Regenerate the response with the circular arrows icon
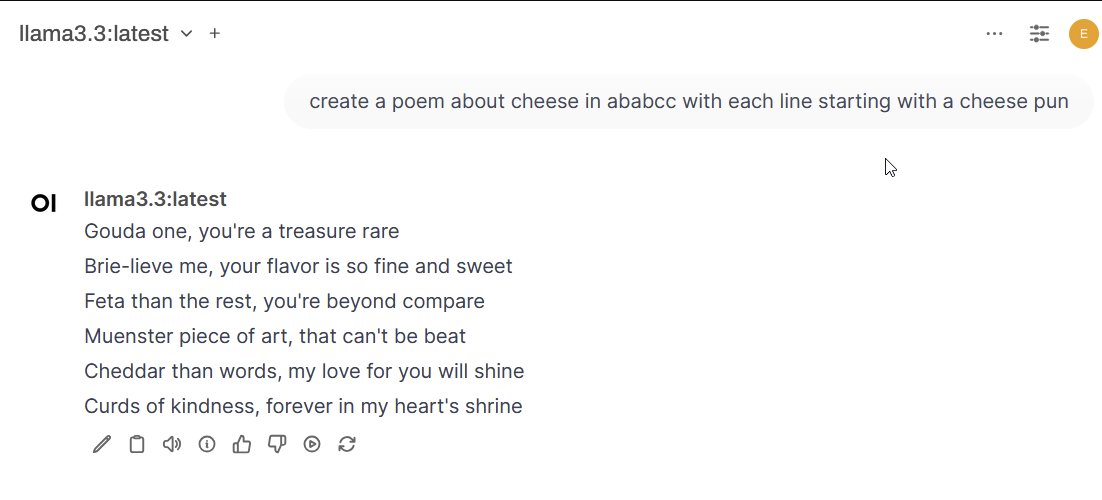The width and height of the screenshot is (1102, 500). coord(347,444)
